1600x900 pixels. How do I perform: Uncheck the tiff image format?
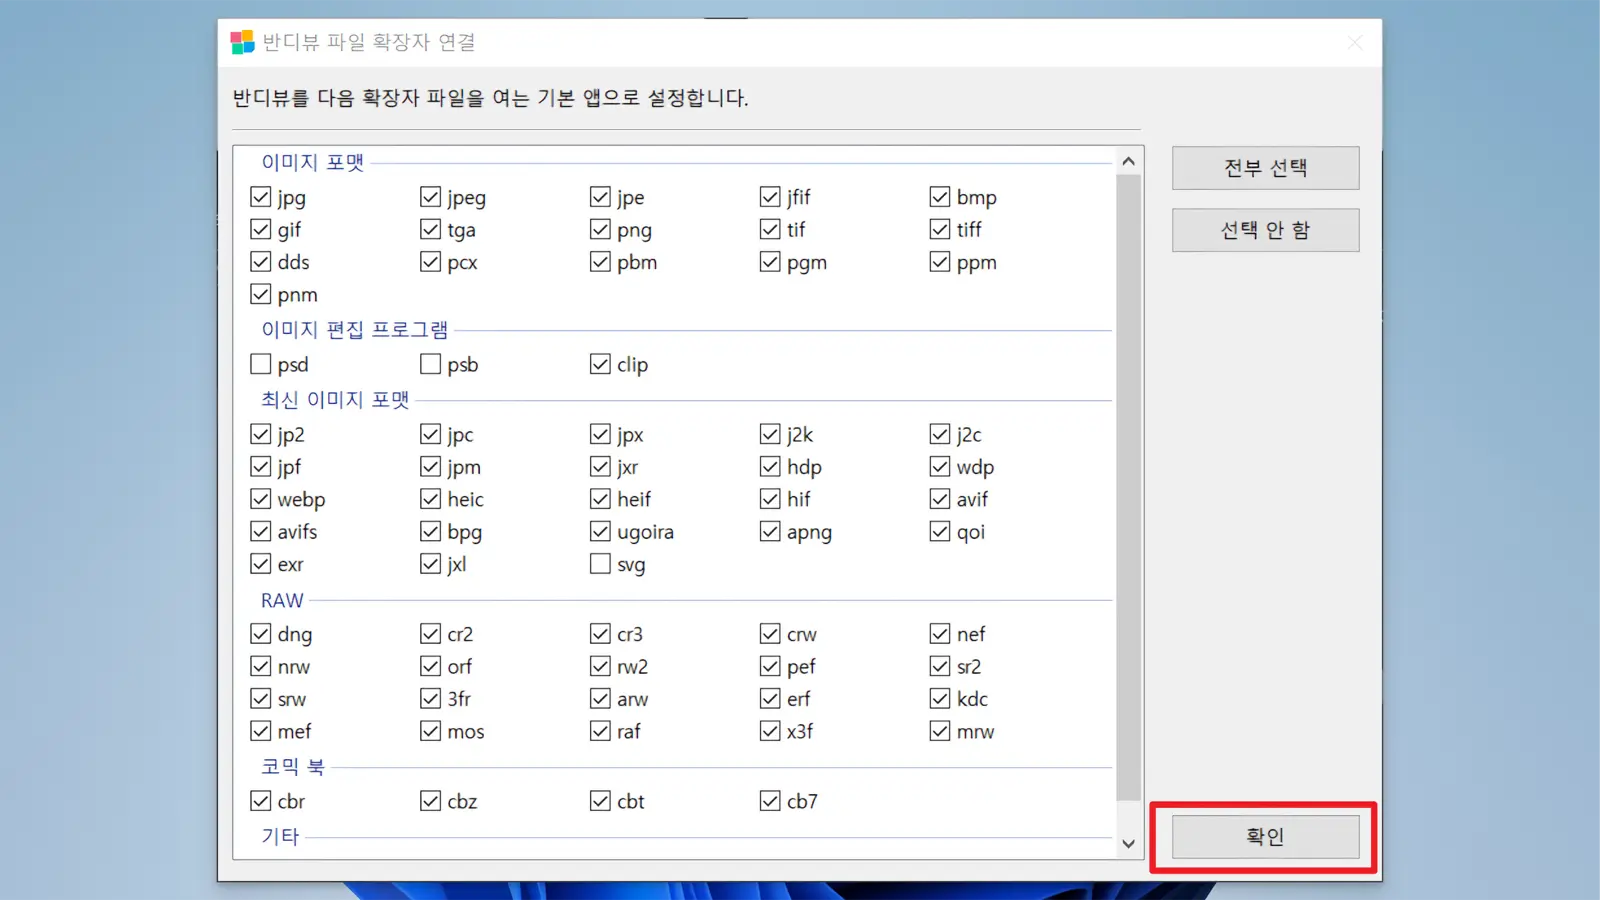(x=939, y=229)
